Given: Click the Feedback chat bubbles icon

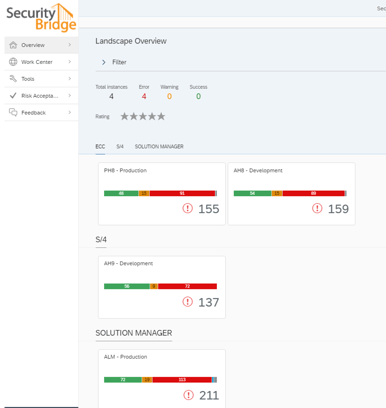Looking at the screenshot, I should pyautogui.click(x=13, y=112).
